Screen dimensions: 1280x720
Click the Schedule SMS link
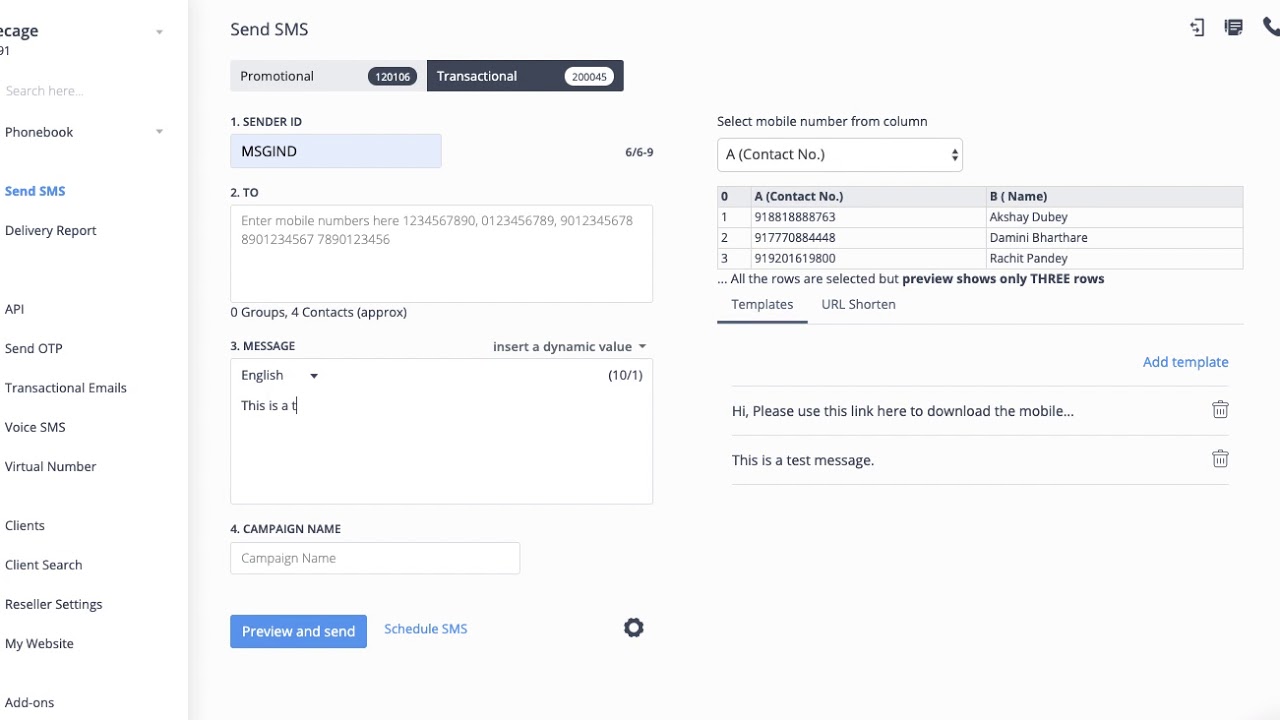[x=426, y=629]
